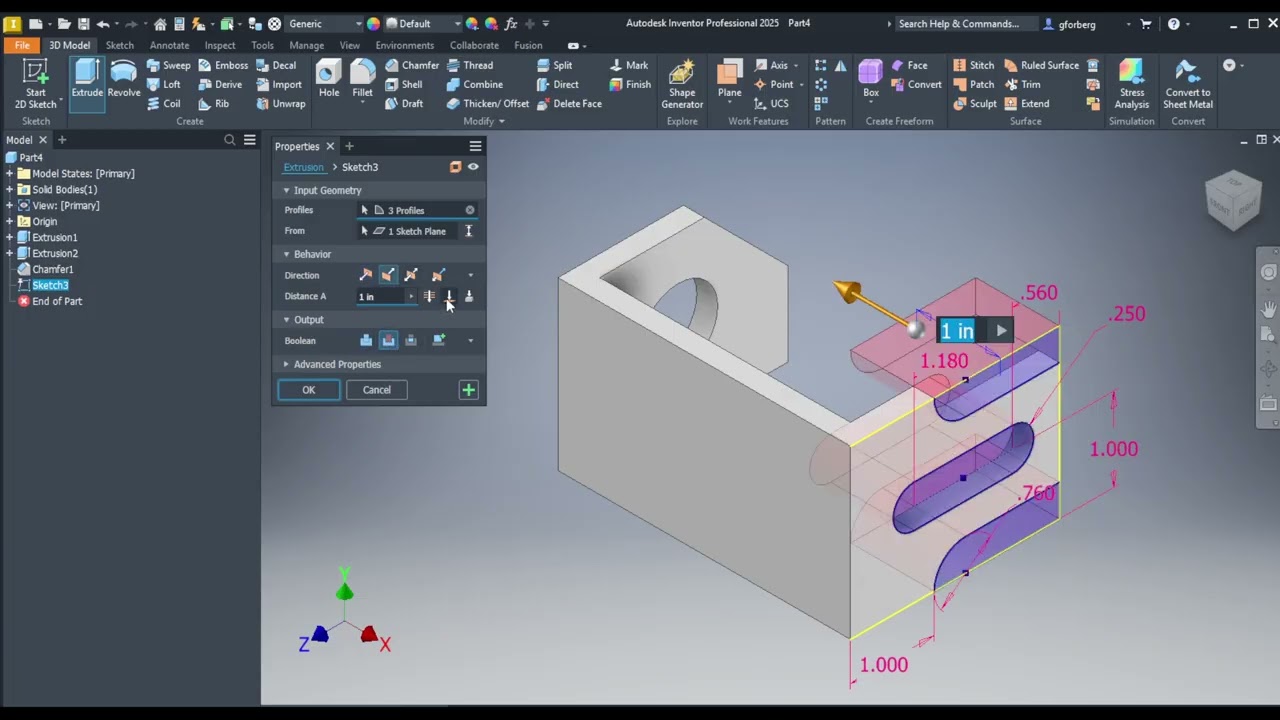Viewport: 1280px width, 720px height.
Task: Toggle surface mode in Properties panel
Action: [x=456, y=167]
